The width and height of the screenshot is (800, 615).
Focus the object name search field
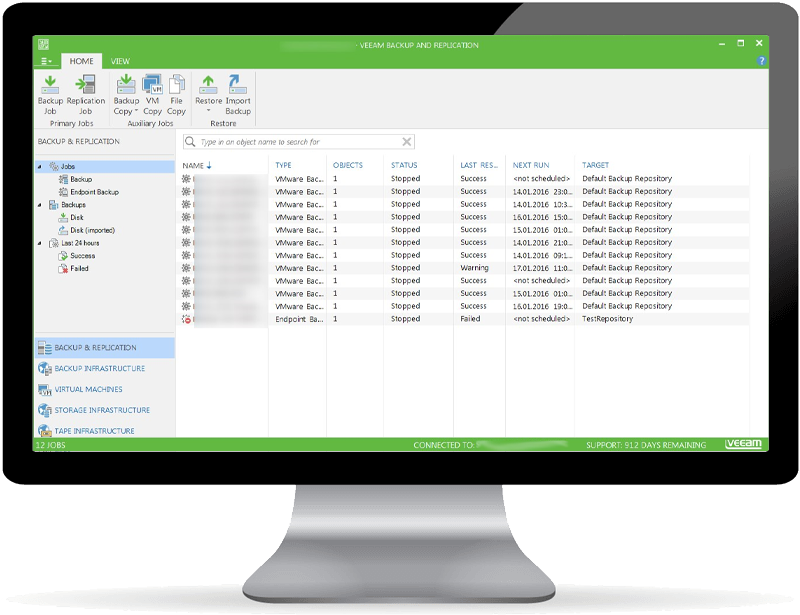(298, 142)
